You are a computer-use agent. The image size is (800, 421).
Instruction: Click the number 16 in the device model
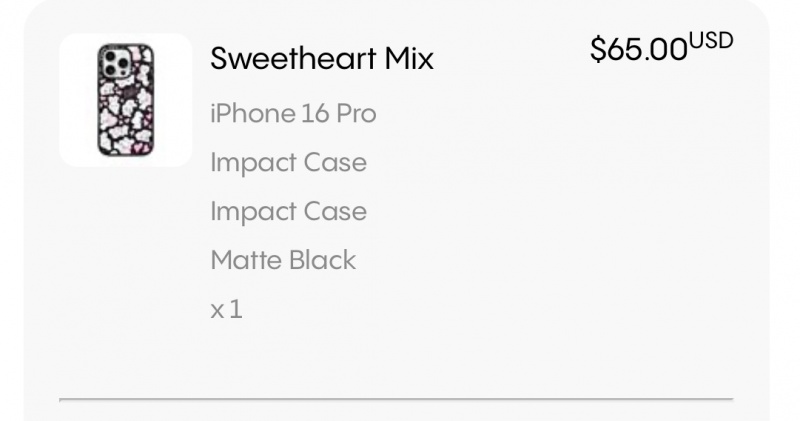(x=314, y=113)
